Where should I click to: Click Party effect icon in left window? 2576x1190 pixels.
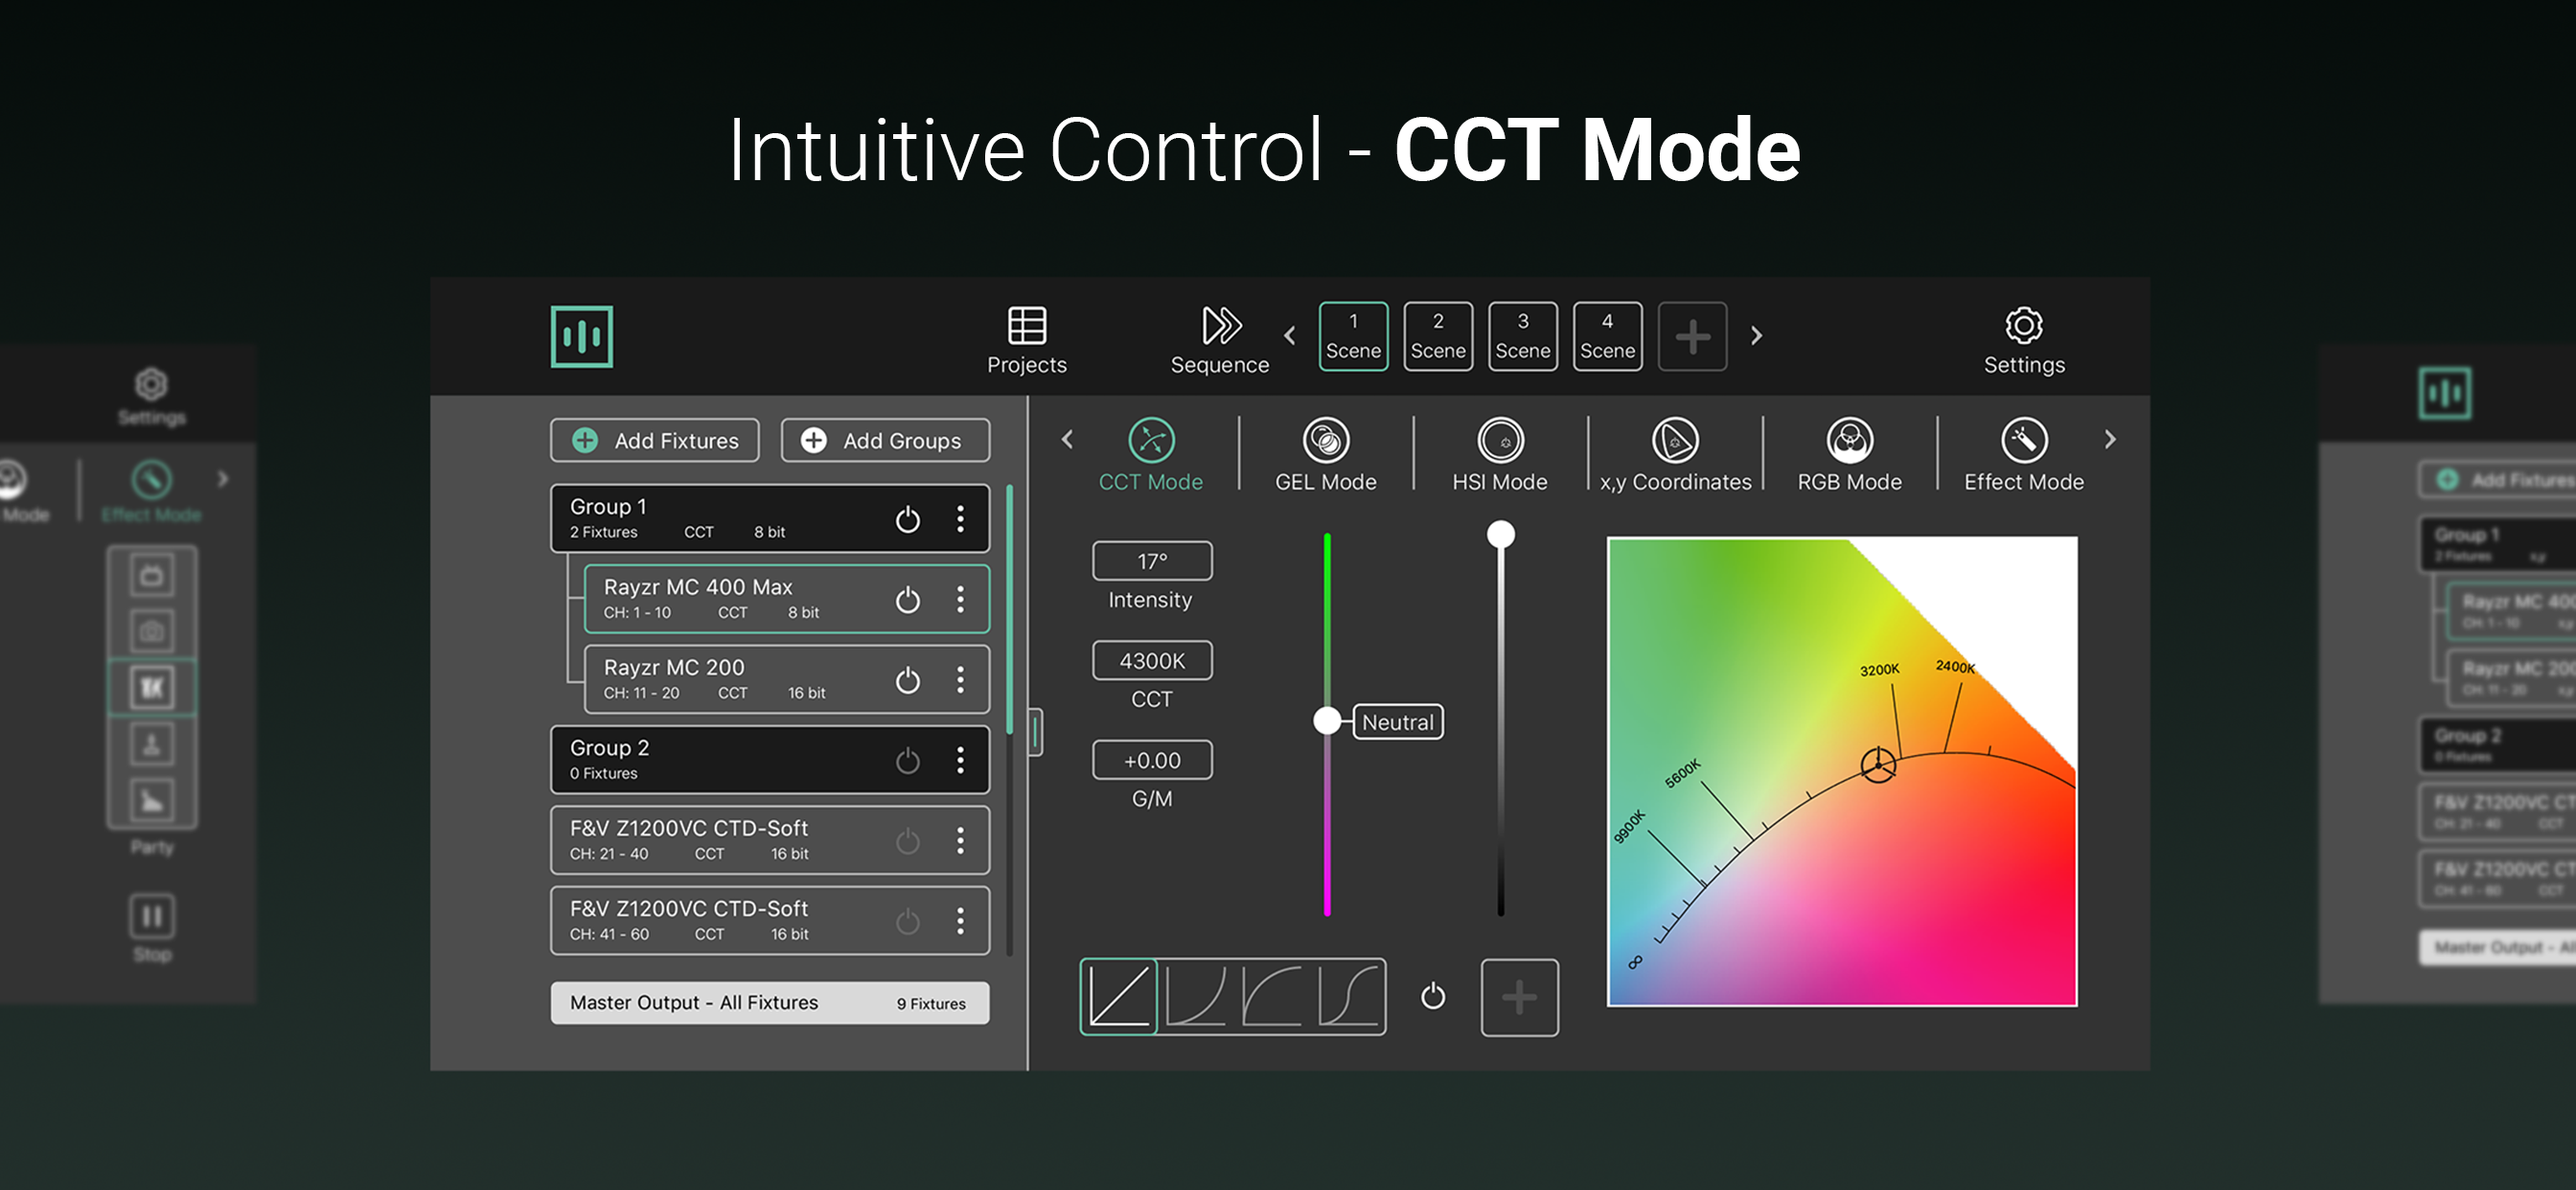(152, 800)
